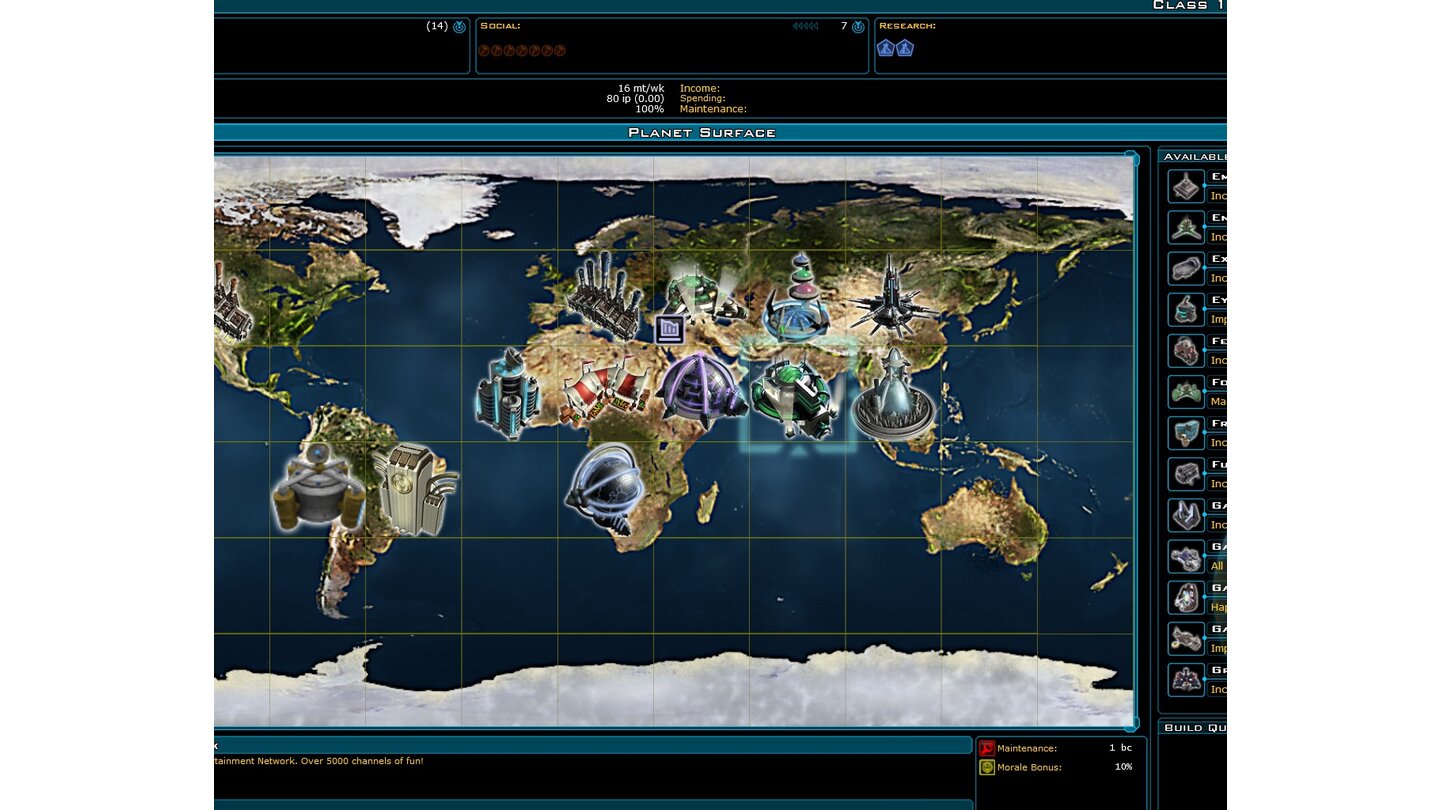Viewport: 1440px width, 810px height.
Task: Click the Social clock icon next to 7
Action: coord(858,27)
